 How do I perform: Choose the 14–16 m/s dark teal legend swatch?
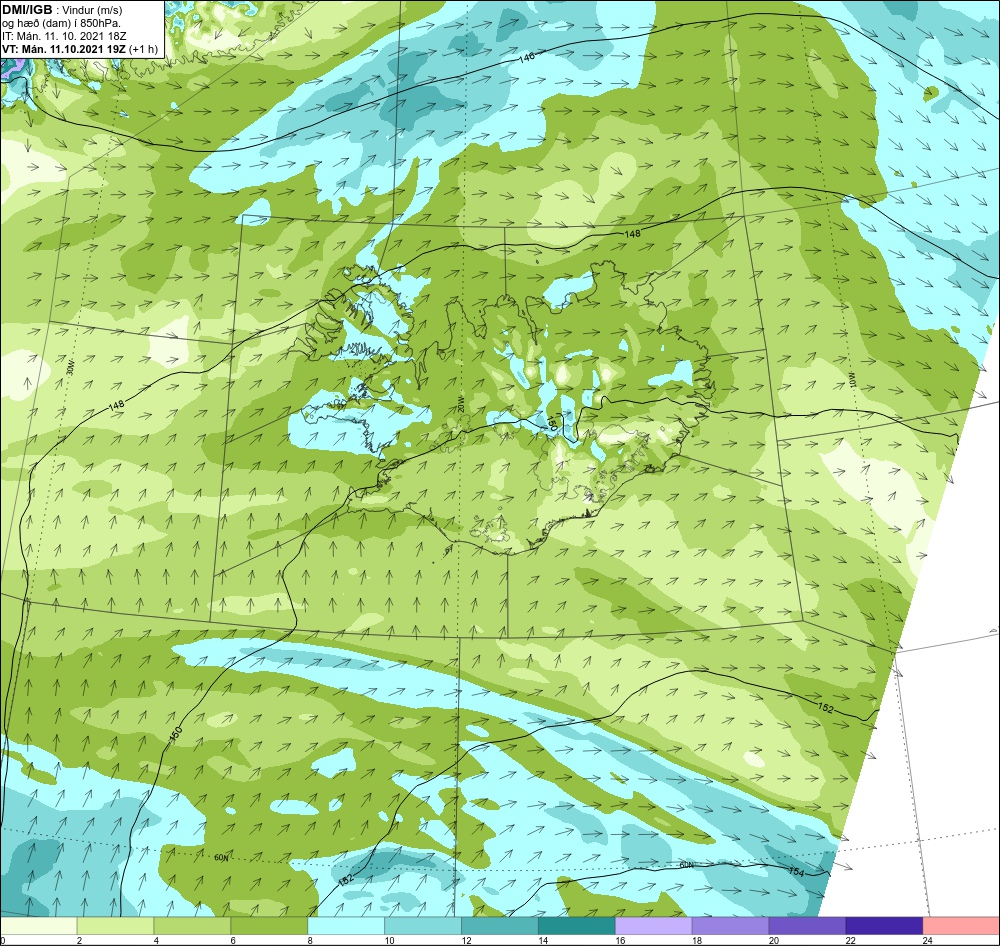tap(577, 925)
